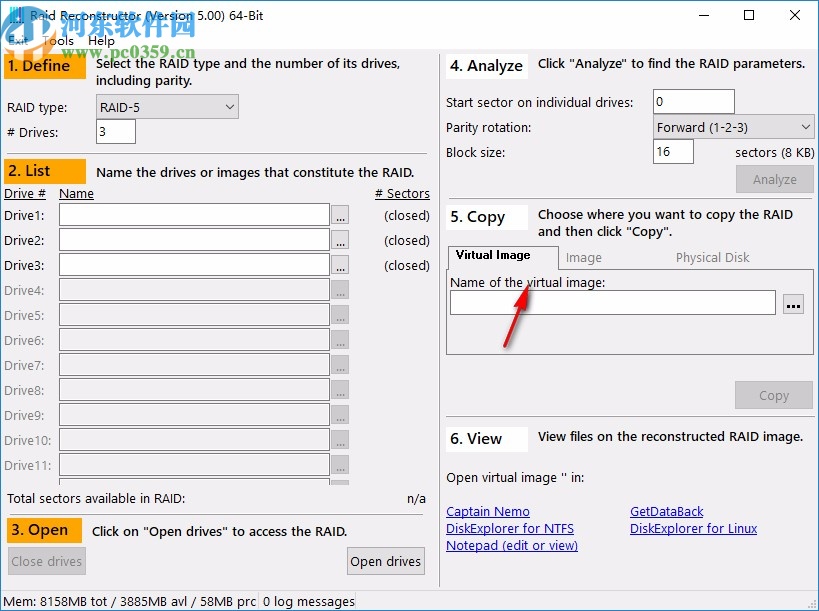Click the Drive5 browse button

[340, 315]
